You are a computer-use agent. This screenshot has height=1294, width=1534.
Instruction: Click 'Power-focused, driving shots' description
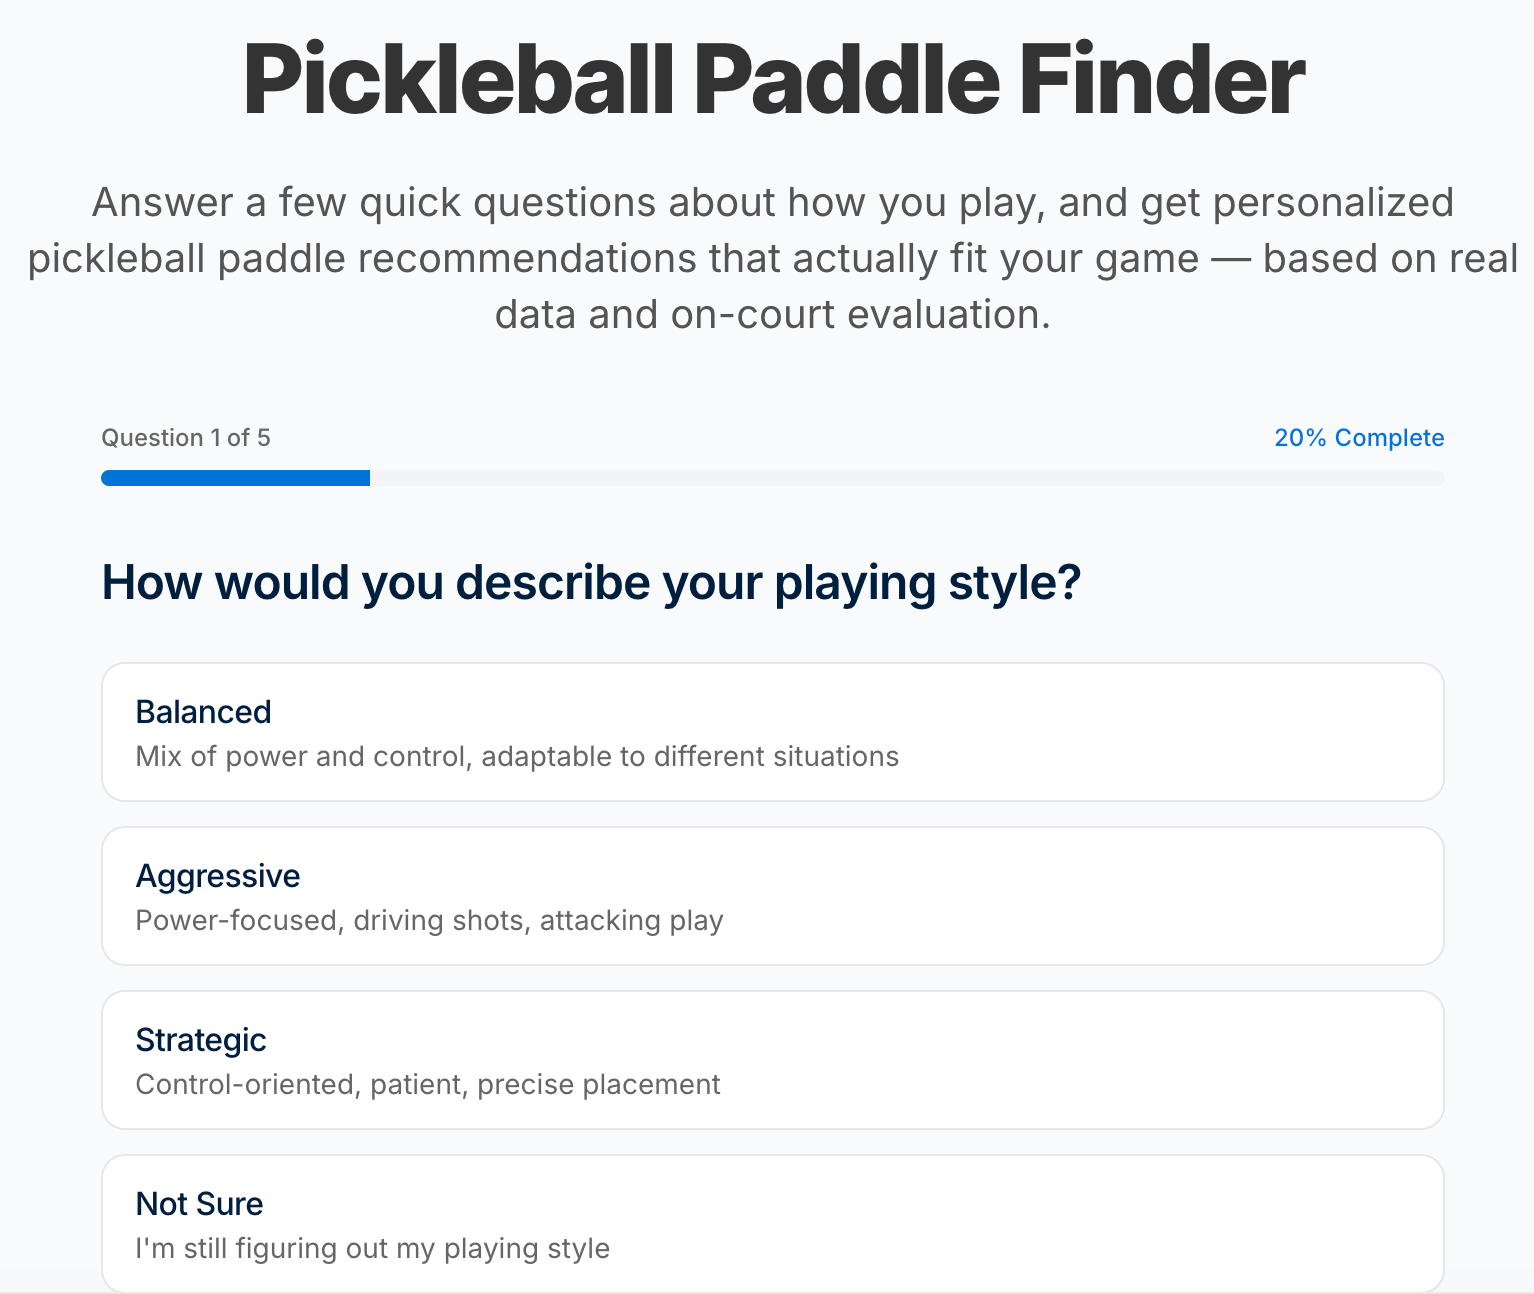pos(429,920)
